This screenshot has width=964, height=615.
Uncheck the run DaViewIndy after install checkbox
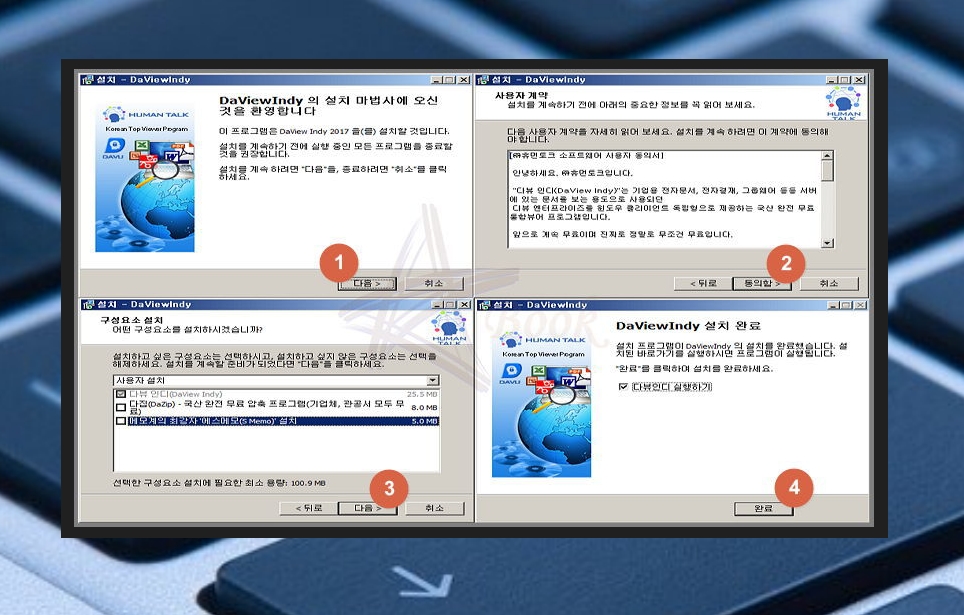[x=623, y=386]
